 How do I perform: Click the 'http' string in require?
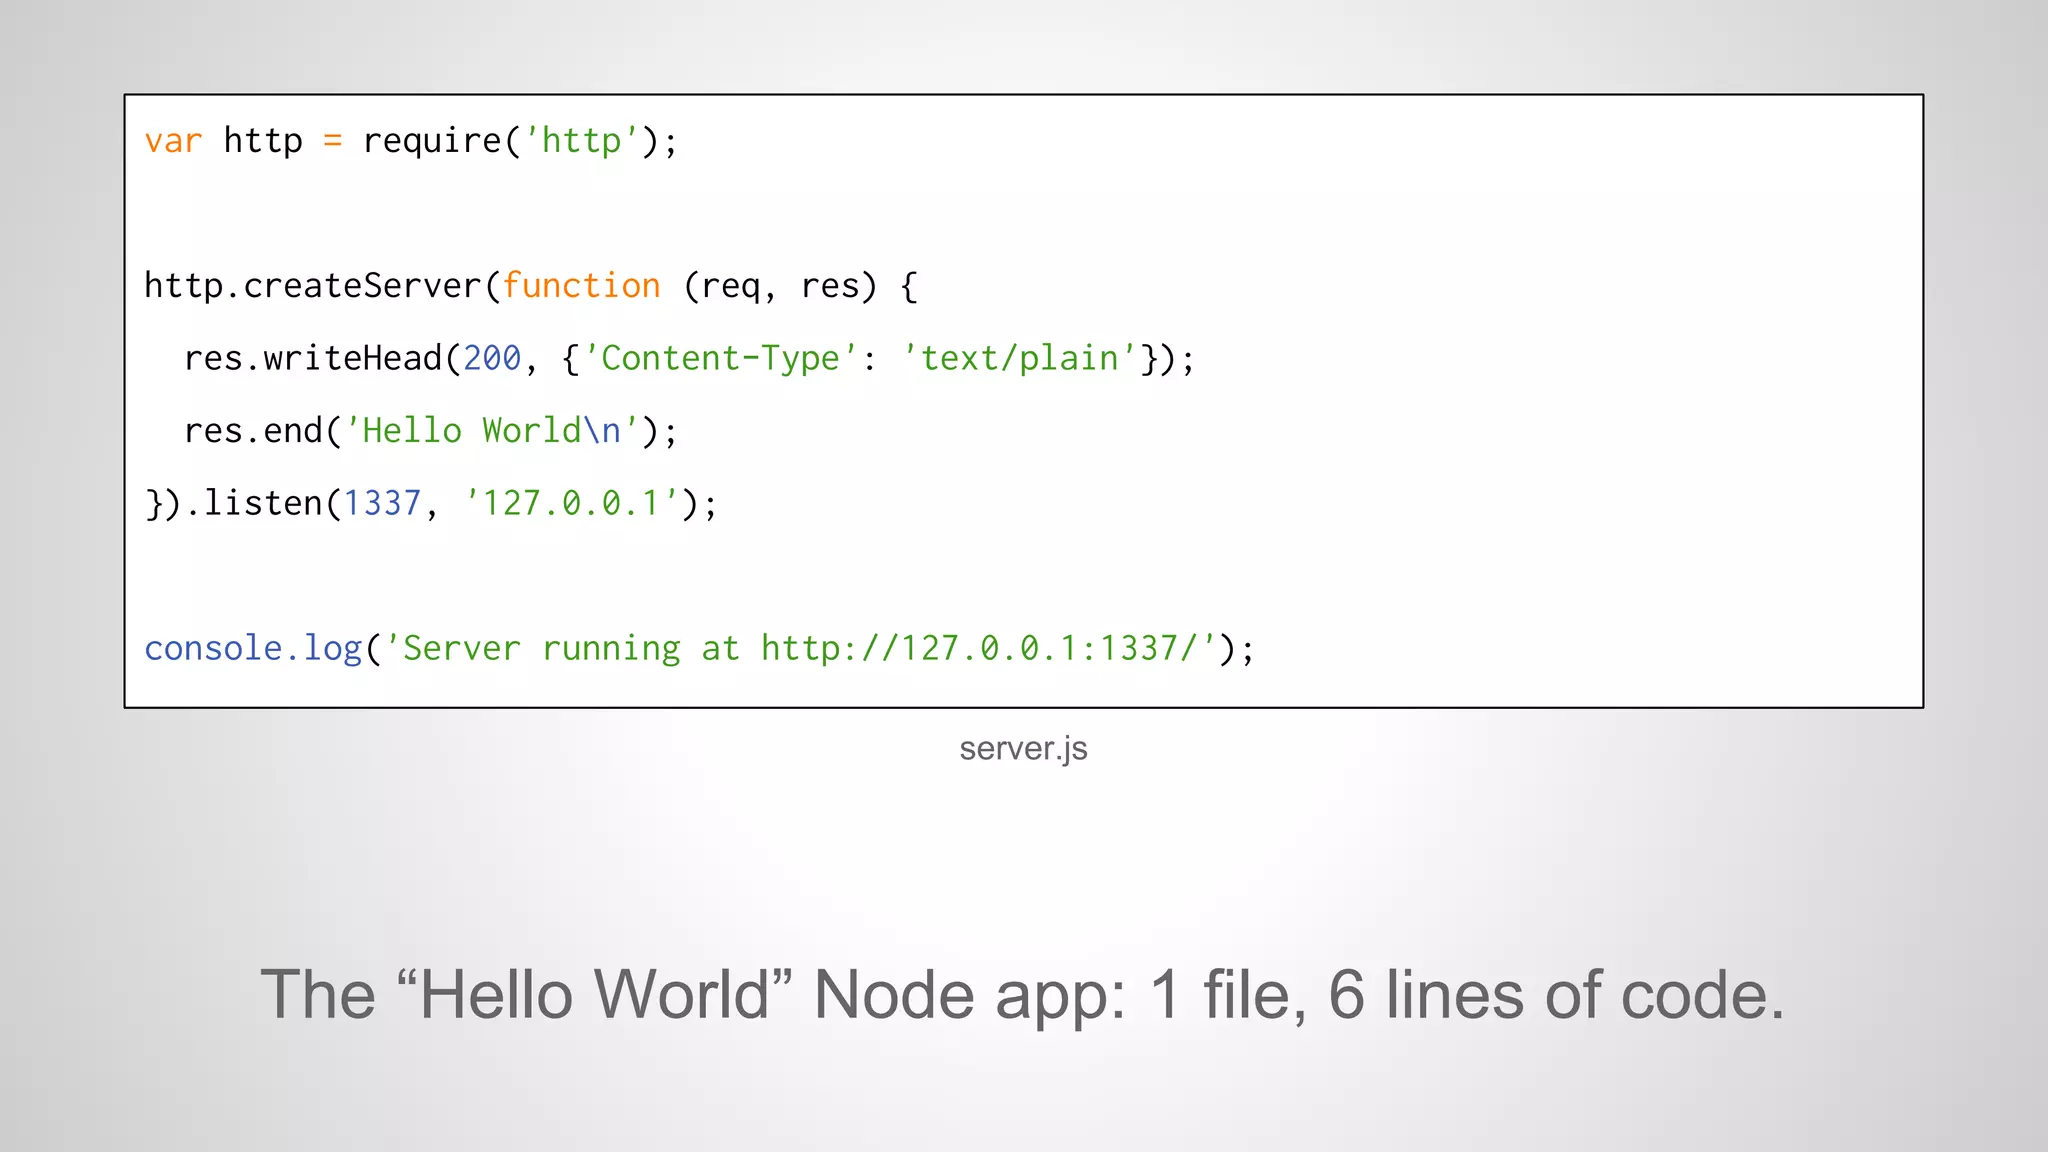pos(581,141)
